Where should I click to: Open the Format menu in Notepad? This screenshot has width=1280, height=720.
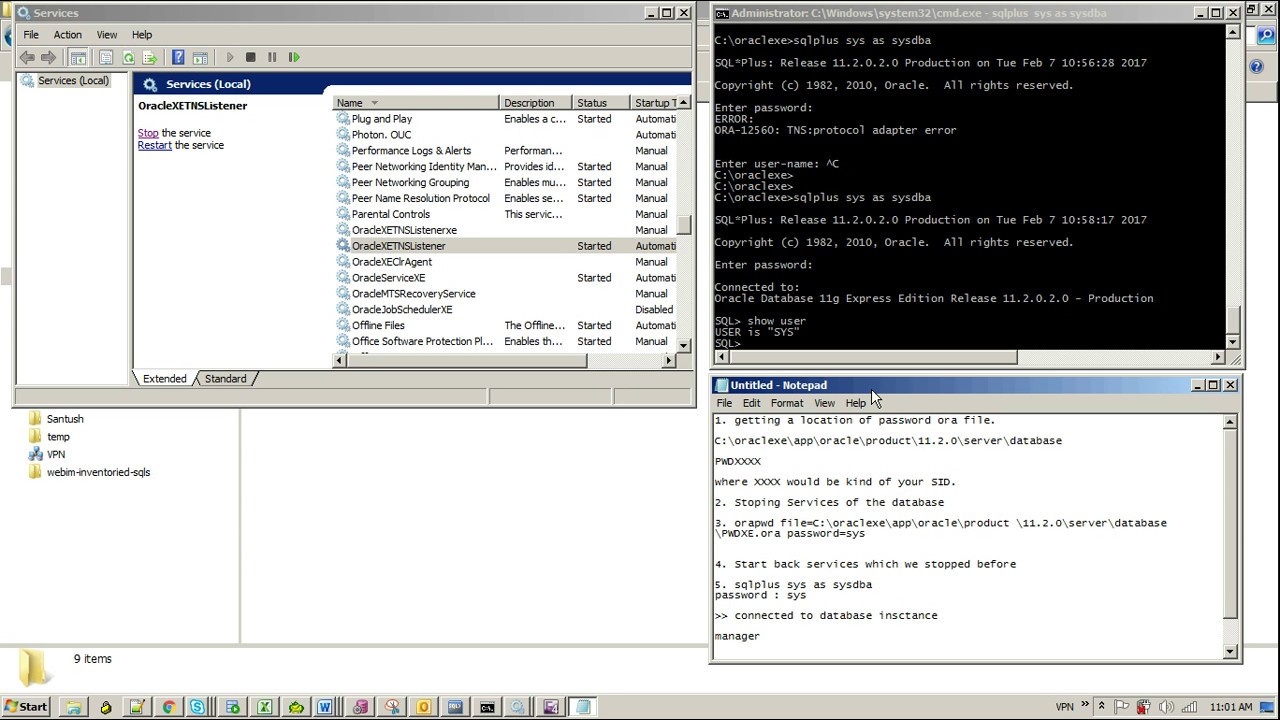point(786,403)
